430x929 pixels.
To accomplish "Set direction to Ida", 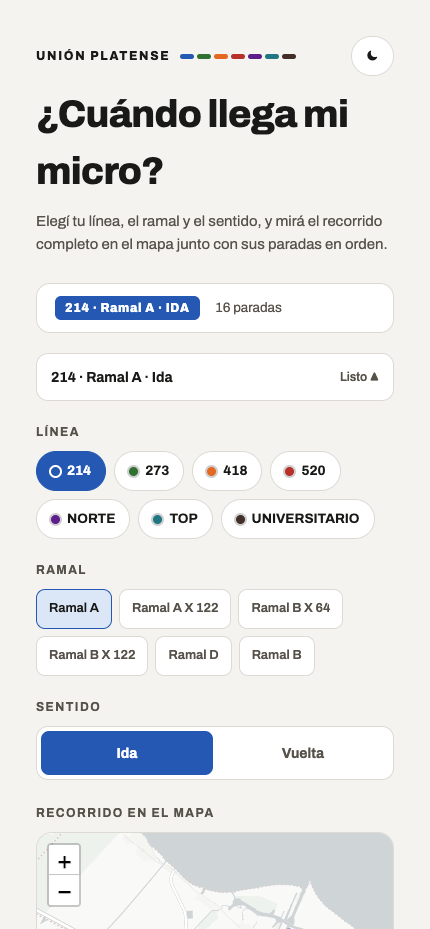I will (x=127, y=753).
